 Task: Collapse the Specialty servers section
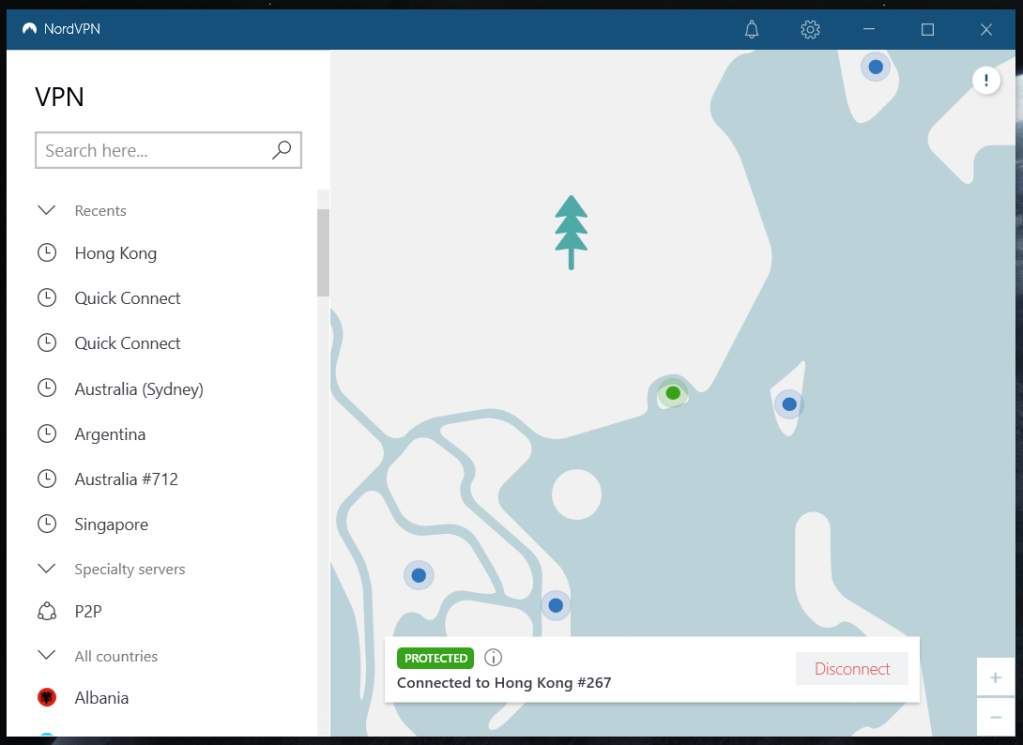(46, 569)
